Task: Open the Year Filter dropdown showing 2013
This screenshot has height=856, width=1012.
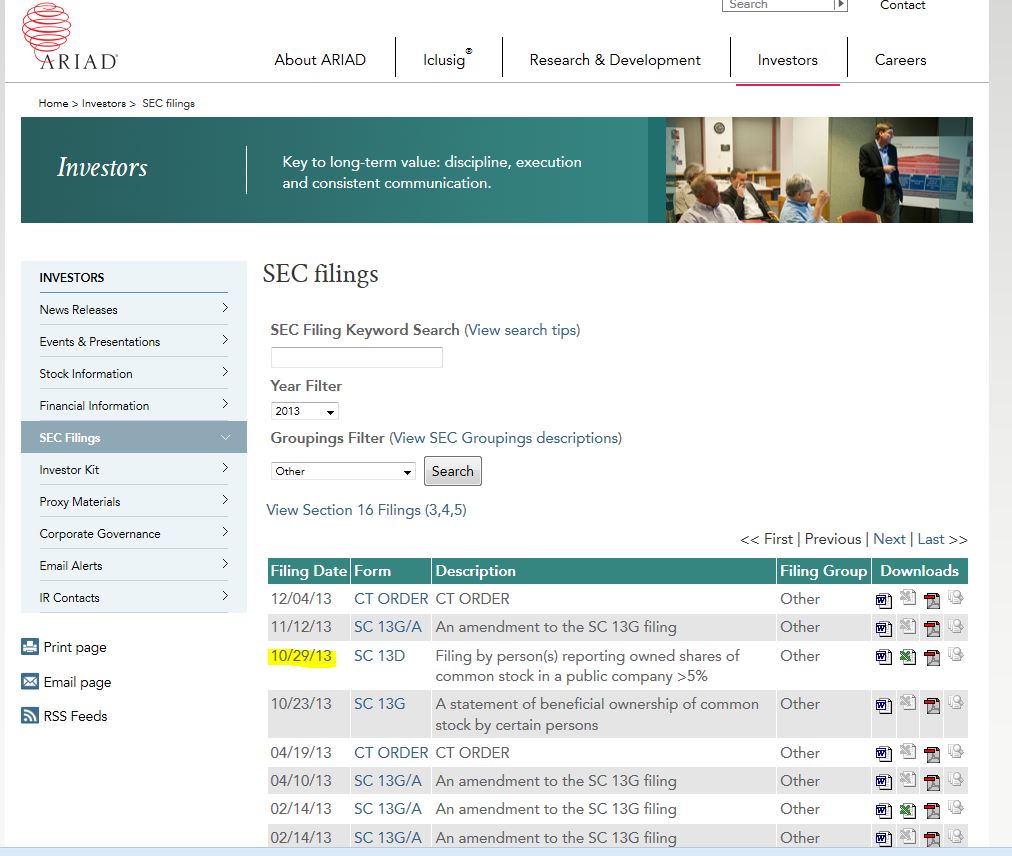Action: [305, 411]
